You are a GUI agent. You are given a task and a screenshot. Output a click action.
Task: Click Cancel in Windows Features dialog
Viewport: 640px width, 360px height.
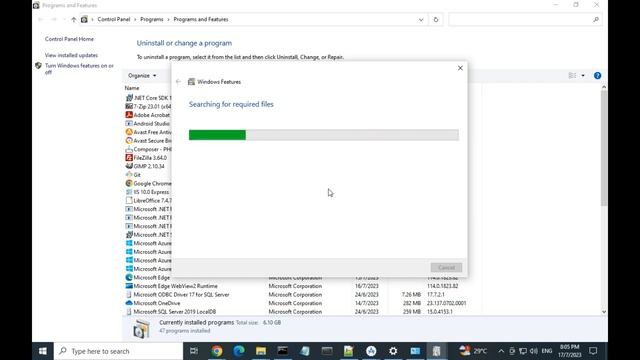click(446, 267)
